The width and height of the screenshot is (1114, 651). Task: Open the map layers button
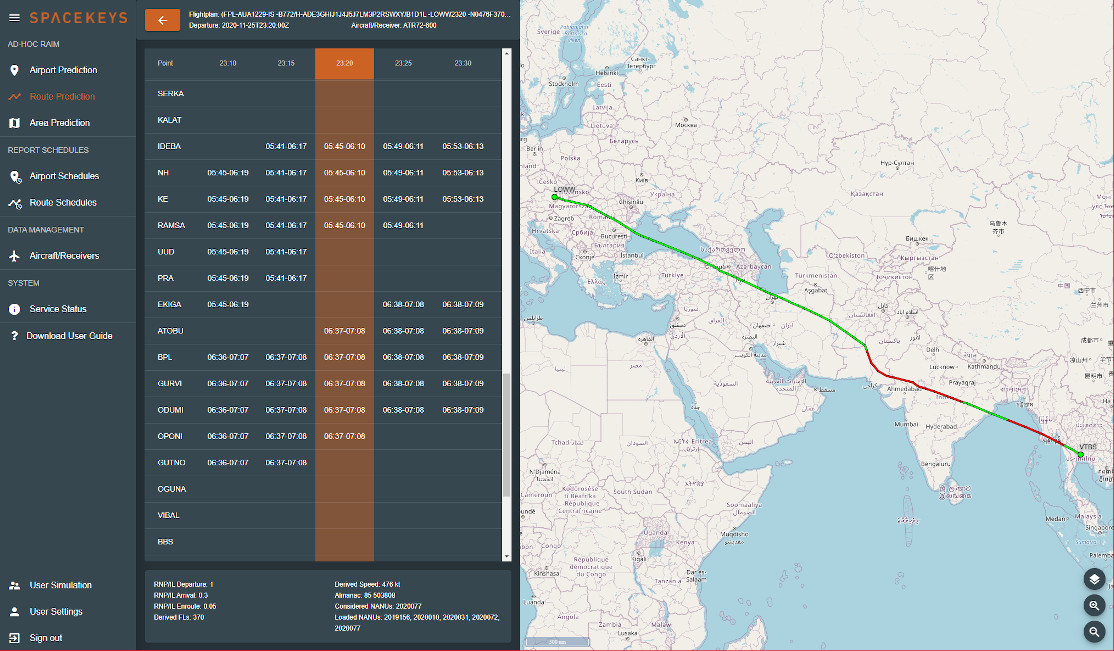[1094, 579]
